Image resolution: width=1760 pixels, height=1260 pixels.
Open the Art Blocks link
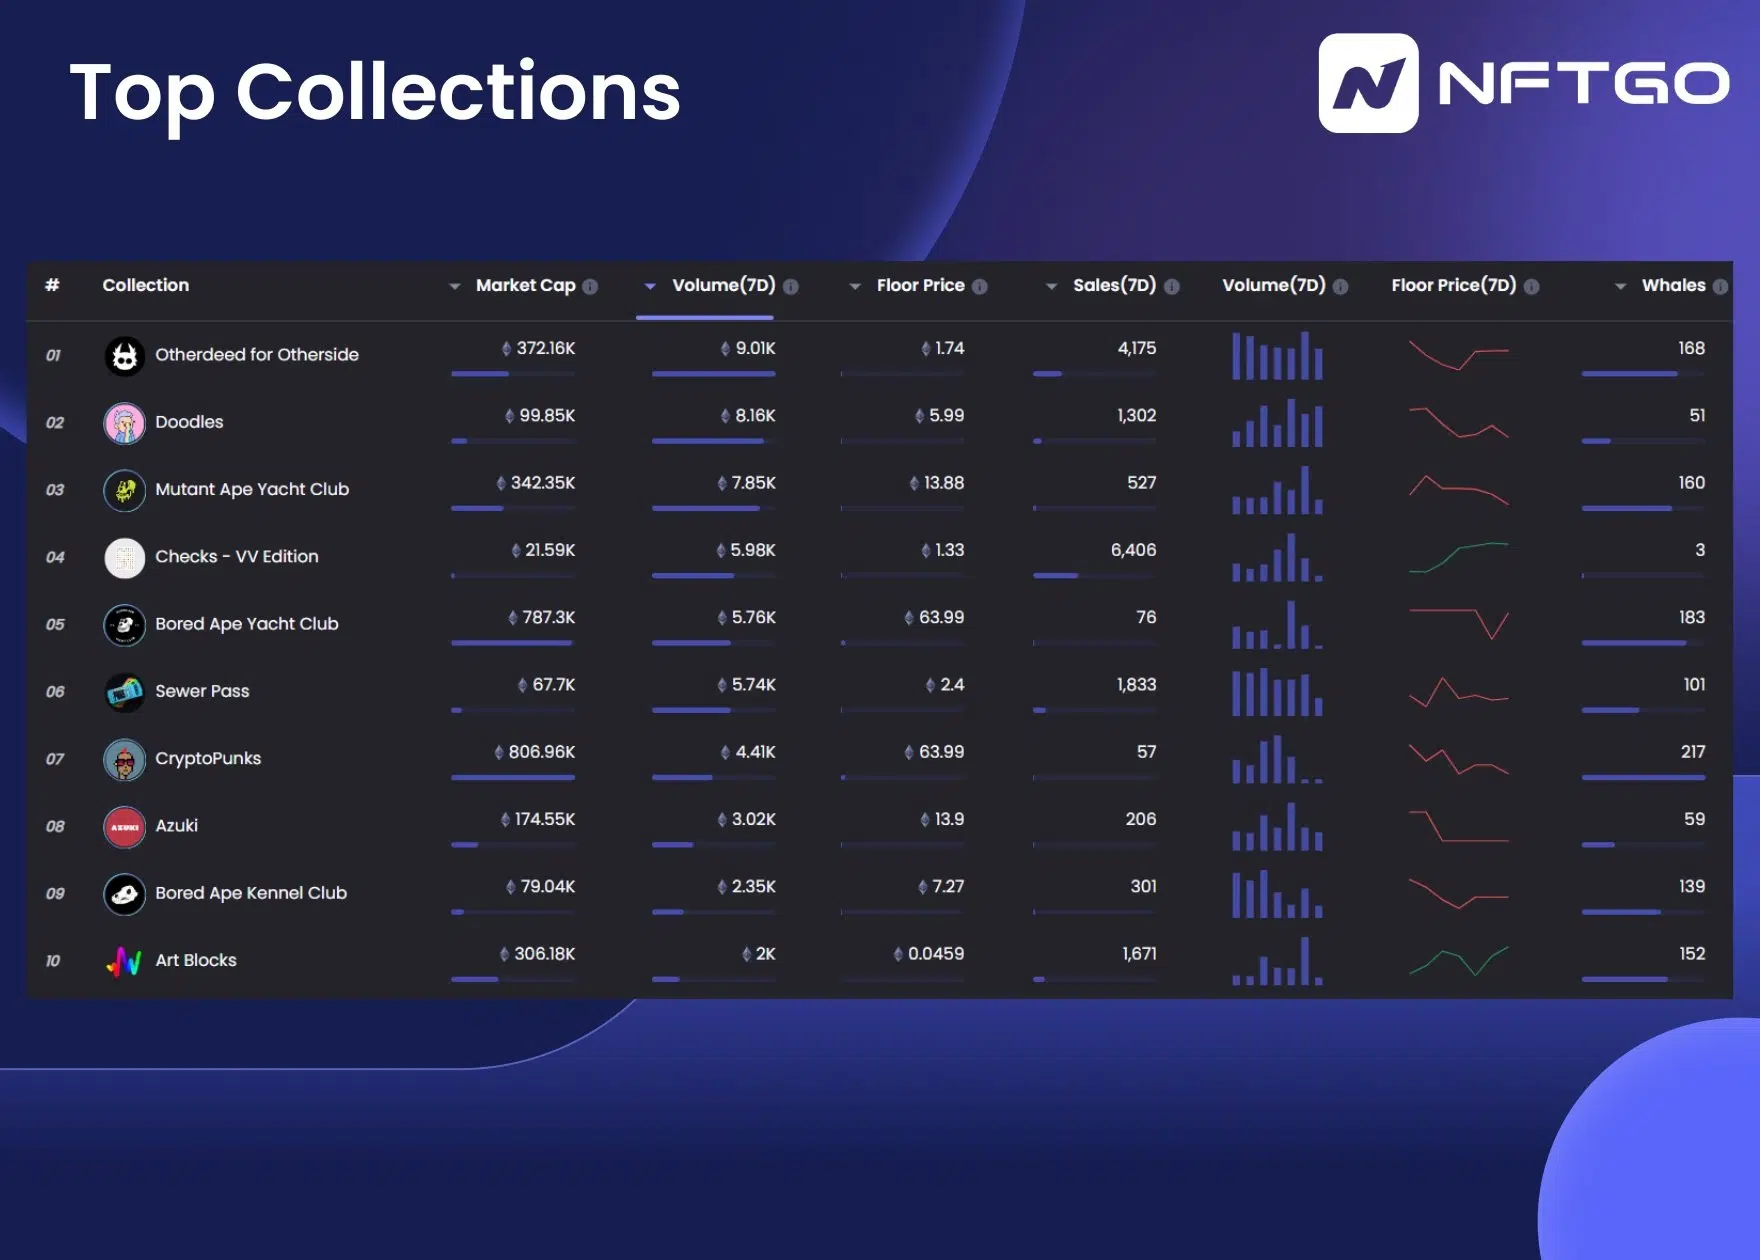[x=196, y=961]
